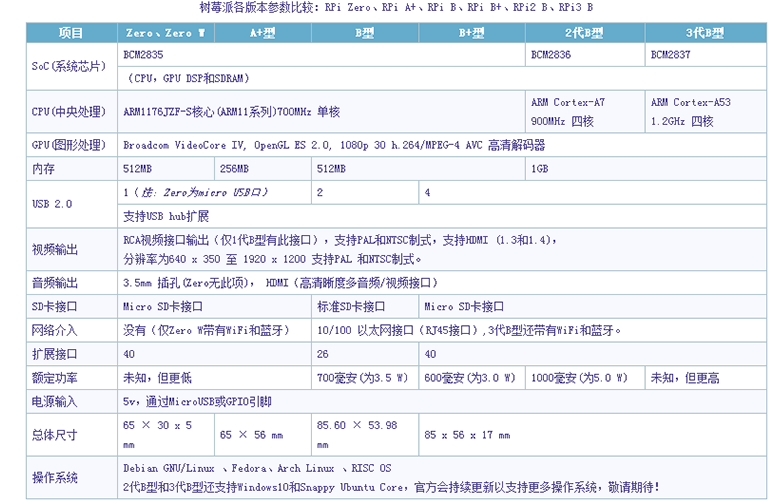
Task: Select the 2代B型 column header
Action: click(x=585, y=33)
